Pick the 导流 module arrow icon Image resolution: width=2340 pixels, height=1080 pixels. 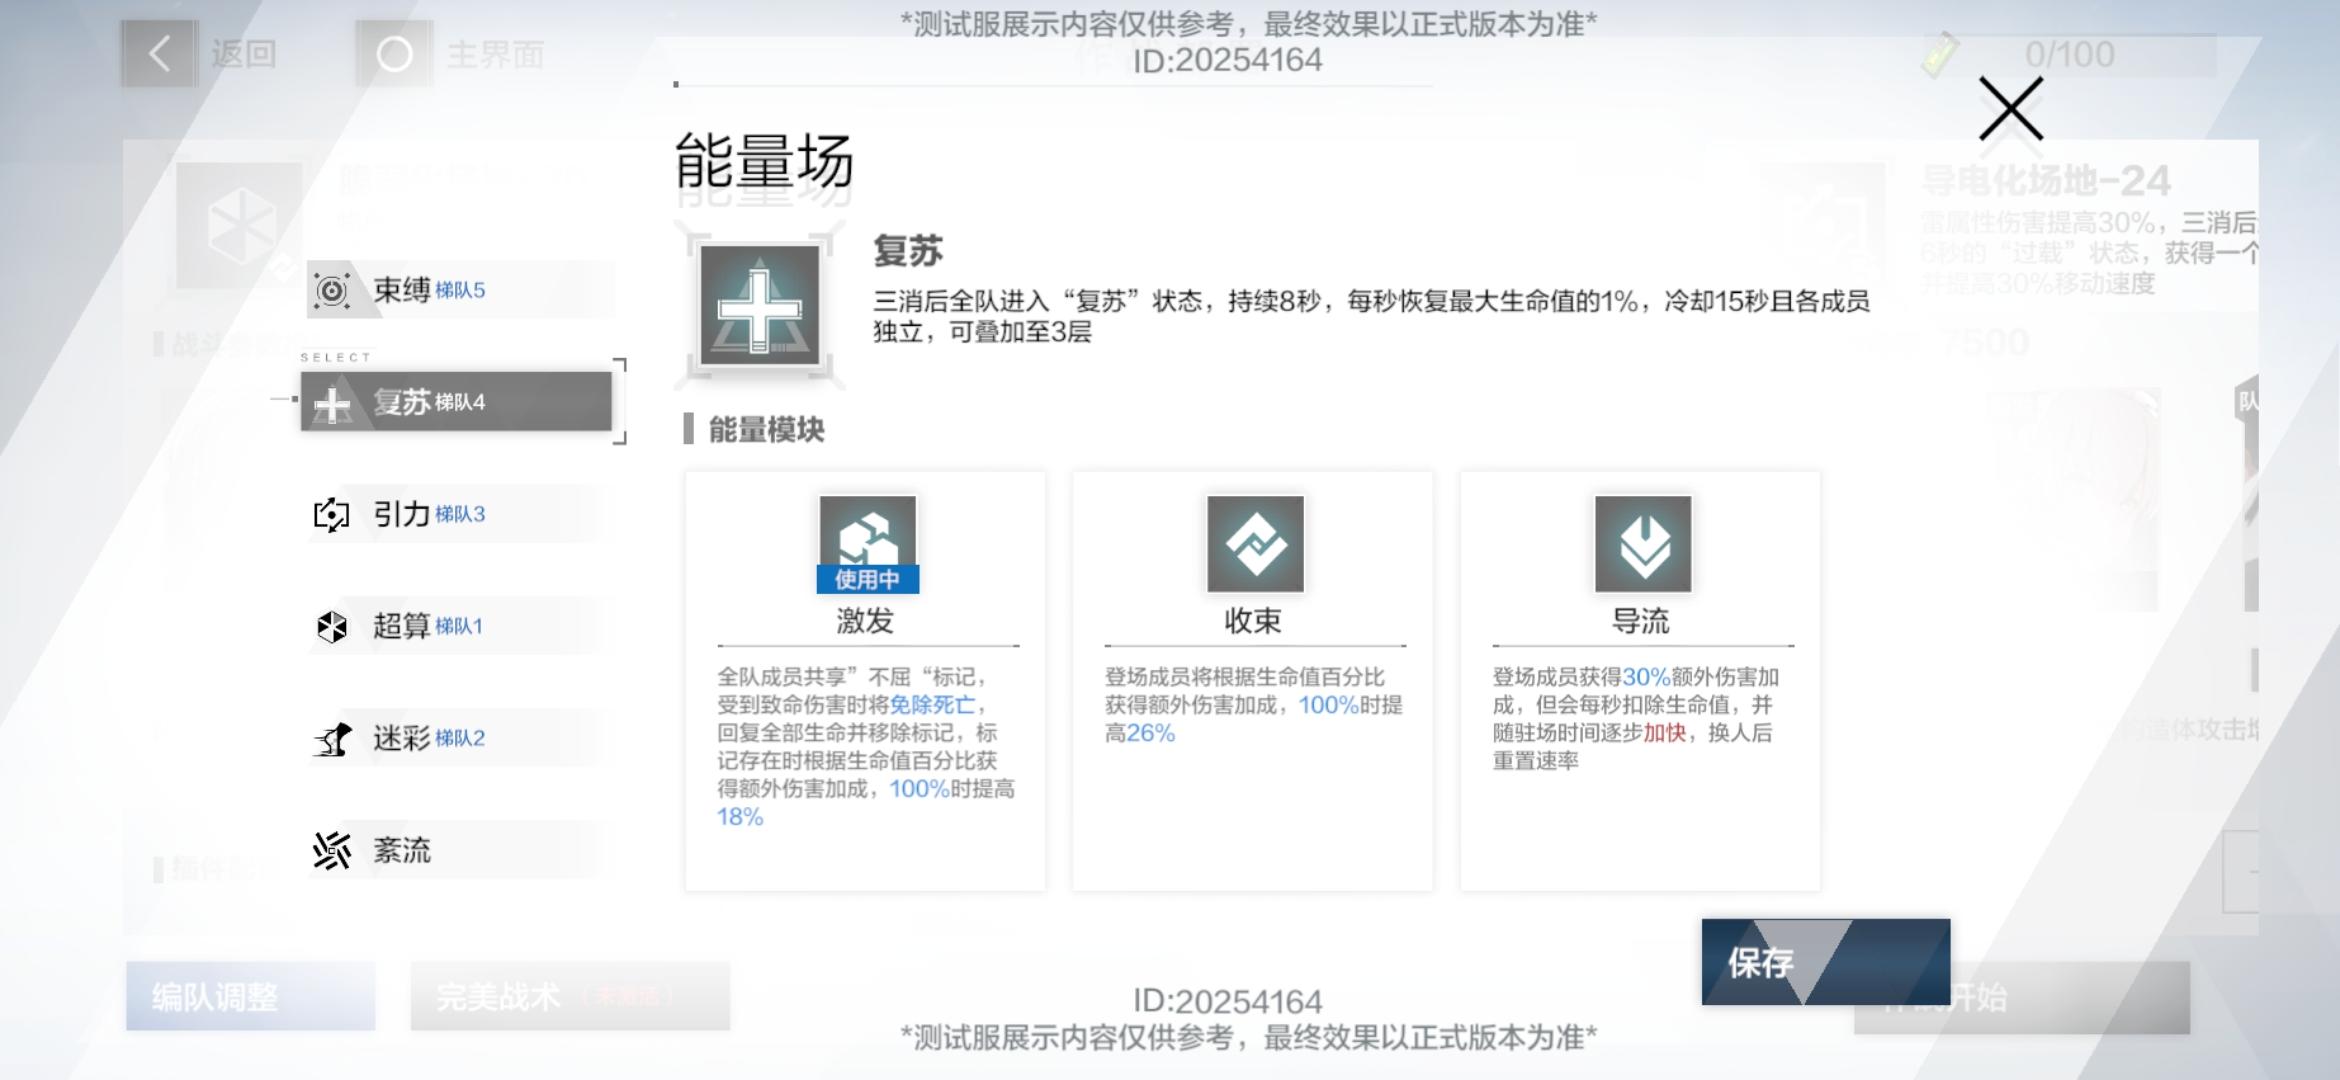click(x=1643, y=544)
